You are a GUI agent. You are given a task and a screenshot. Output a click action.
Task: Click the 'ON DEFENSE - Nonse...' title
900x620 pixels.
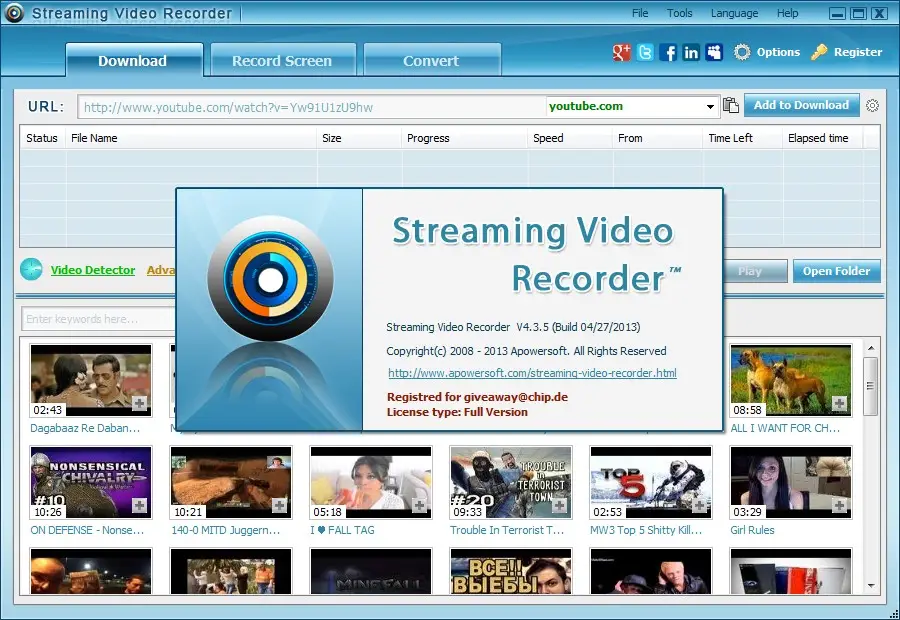click(x=87, y=530)
